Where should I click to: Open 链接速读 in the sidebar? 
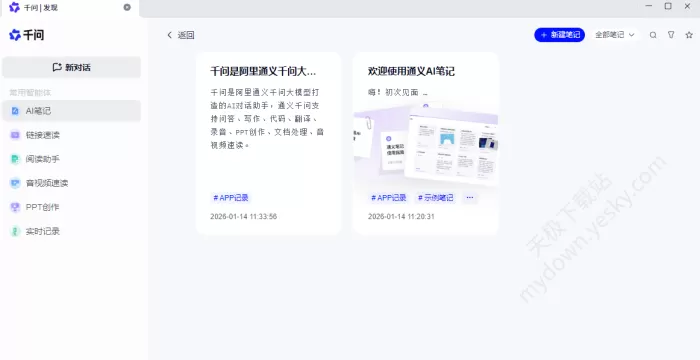(71, 135)
